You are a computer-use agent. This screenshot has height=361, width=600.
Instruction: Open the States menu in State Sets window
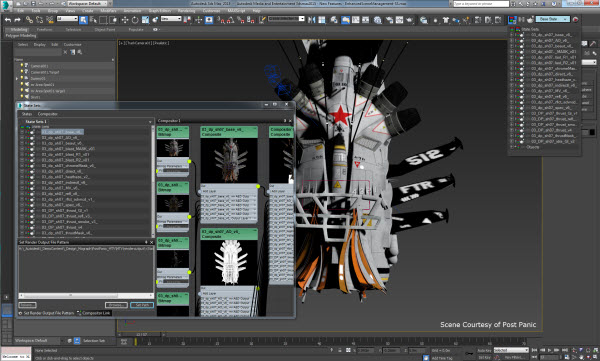point(27,114)
